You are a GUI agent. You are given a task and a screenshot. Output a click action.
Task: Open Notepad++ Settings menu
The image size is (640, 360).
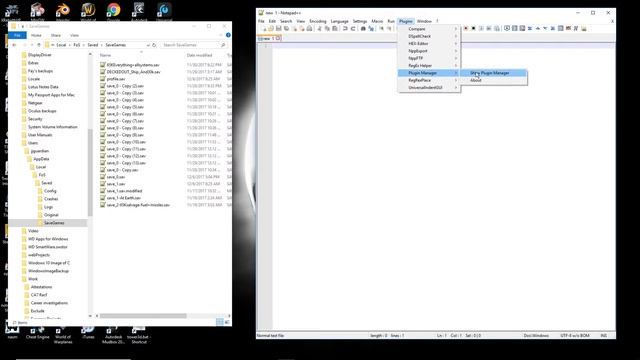point(360,21)
